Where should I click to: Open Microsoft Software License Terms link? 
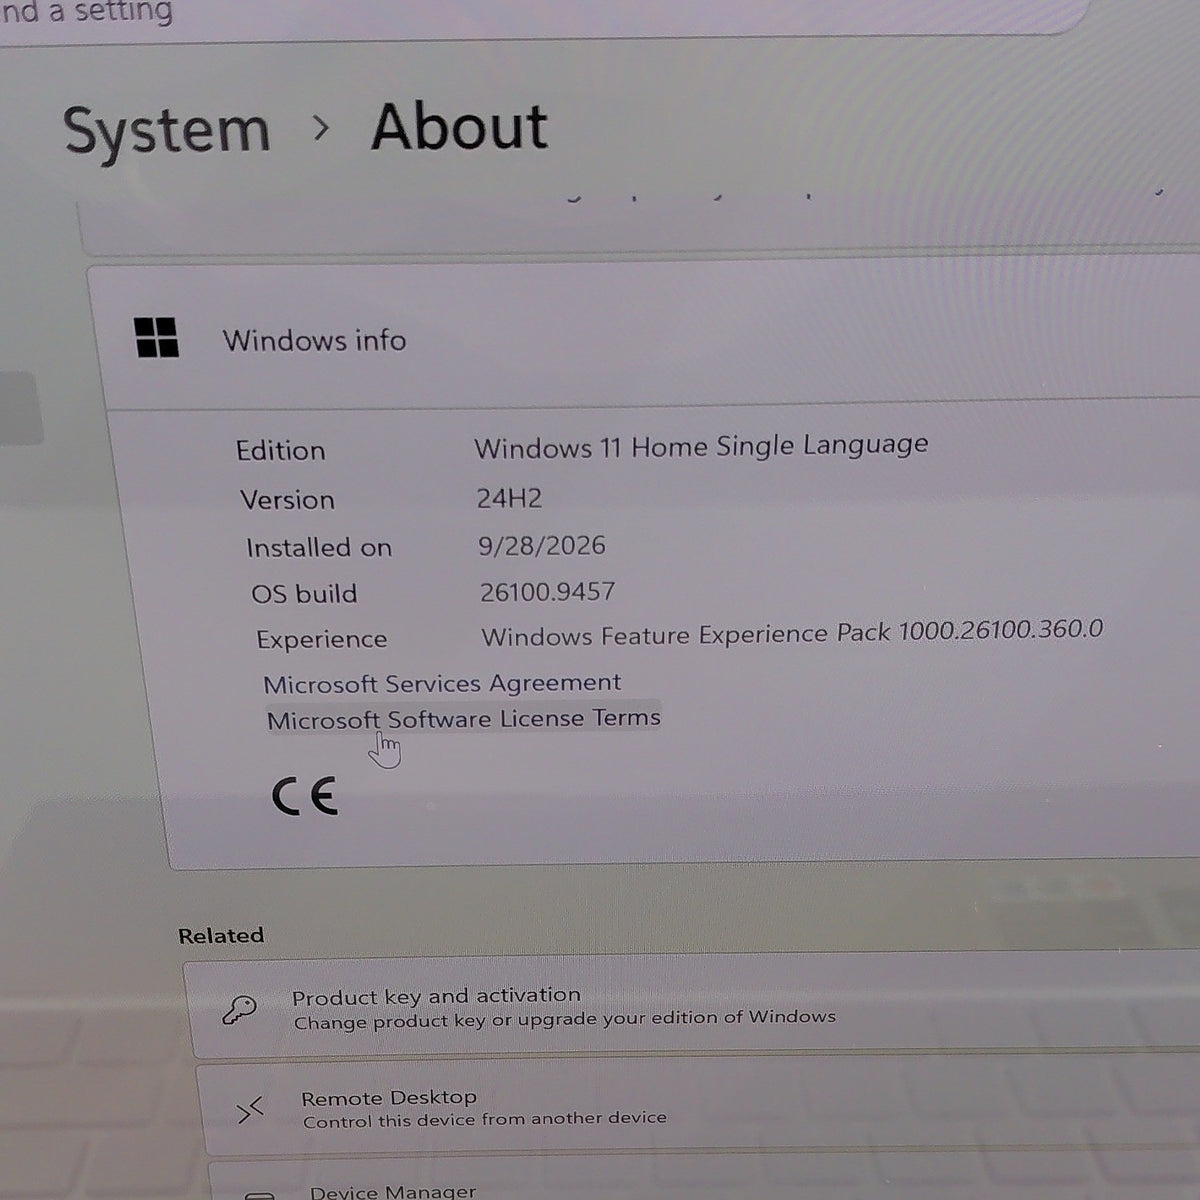464,719
